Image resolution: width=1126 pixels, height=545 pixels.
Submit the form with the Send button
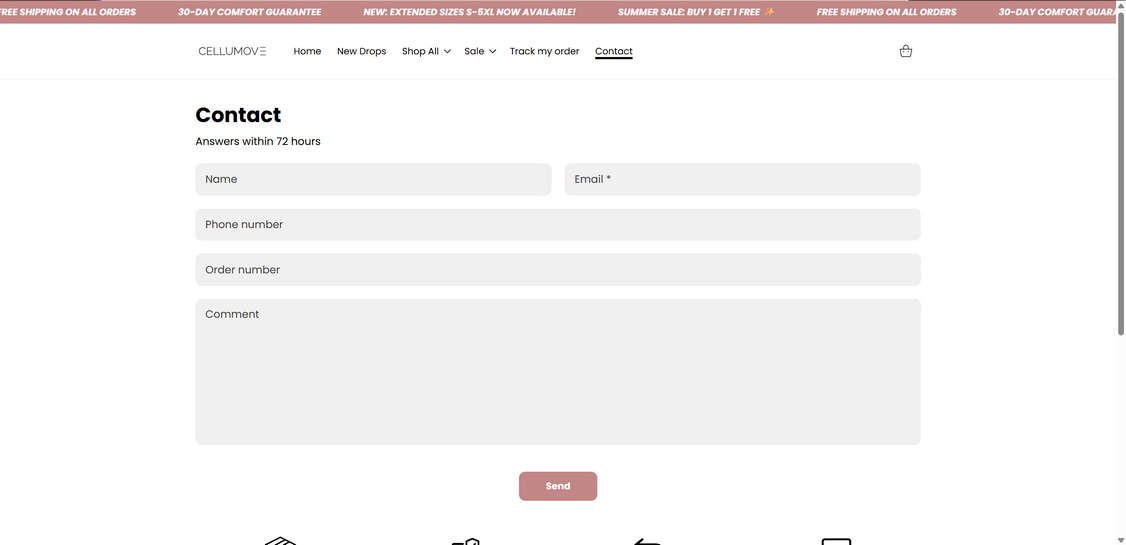point(558,486)
